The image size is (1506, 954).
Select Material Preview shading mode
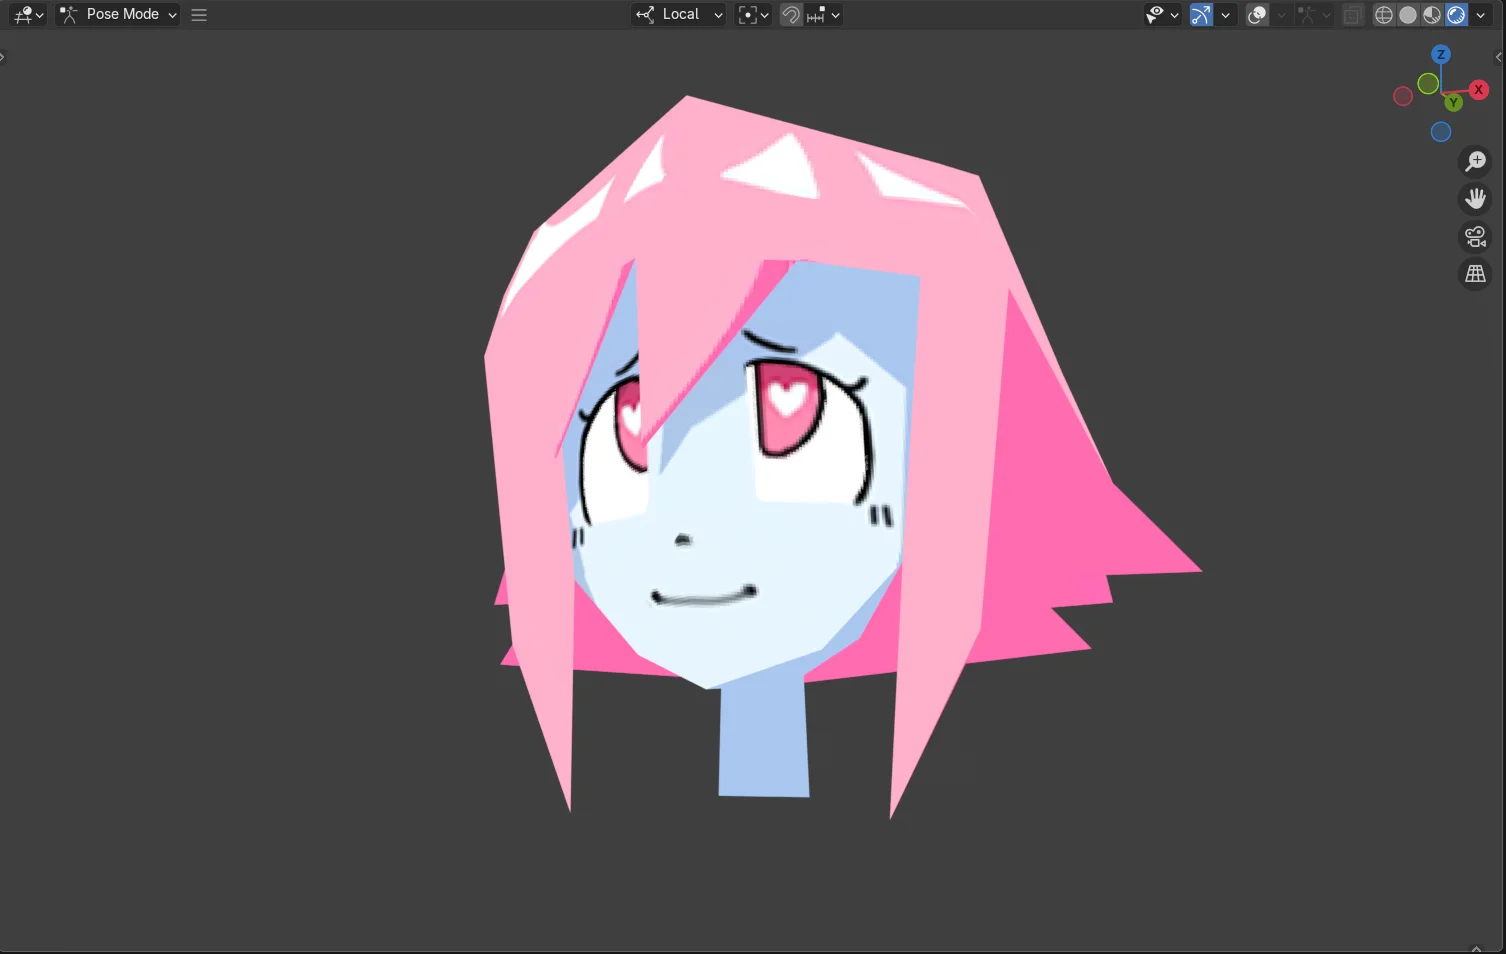tap(1431, 14)
